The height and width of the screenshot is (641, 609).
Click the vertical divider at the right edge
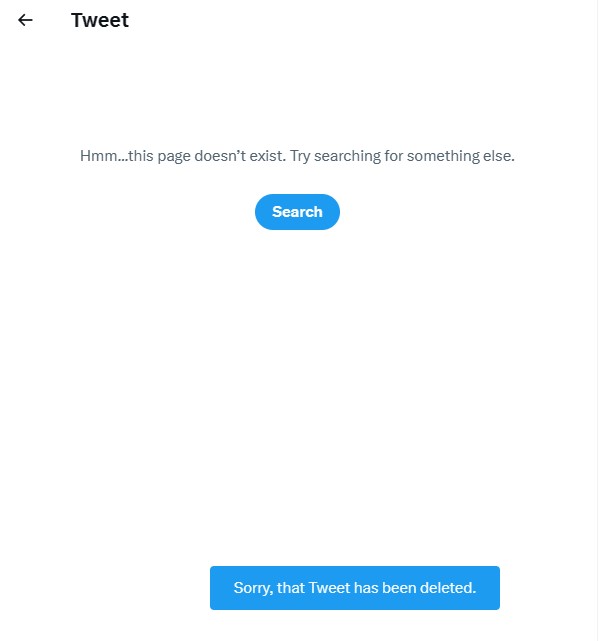coord(598,320)
